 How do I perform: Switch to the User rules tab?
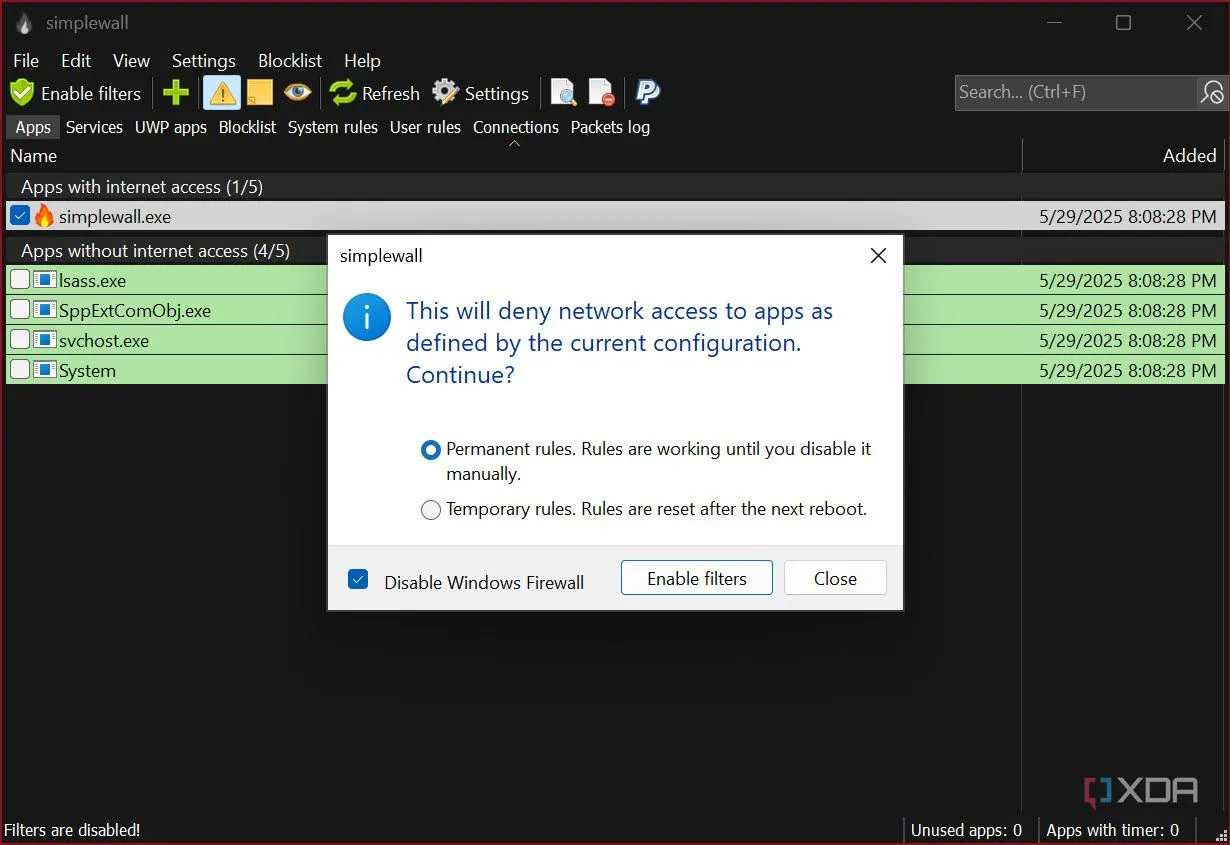point(425,127)
